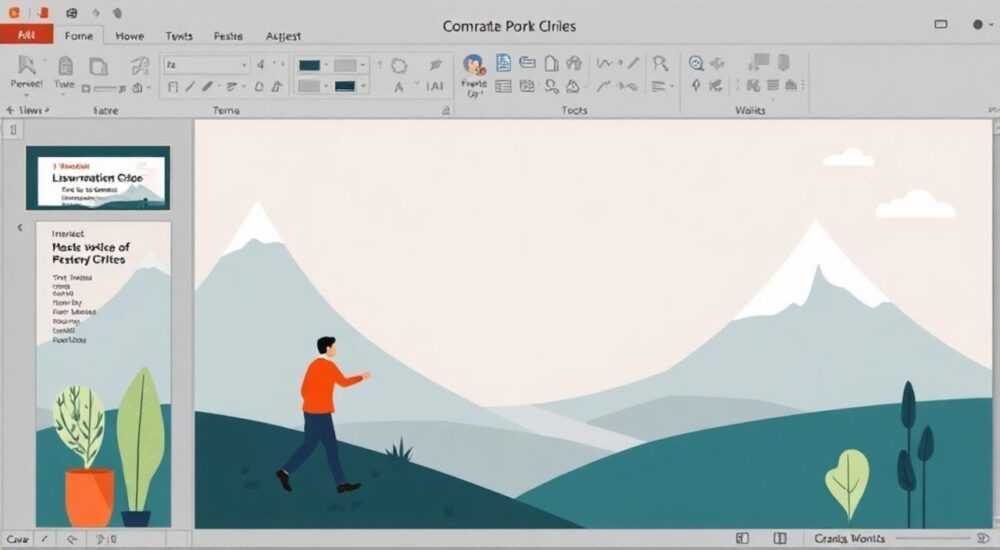Screen dimensions: 1000x550
Task: Click the orange app logo icon
Action: pyautogui.click(x=15, y=12)
